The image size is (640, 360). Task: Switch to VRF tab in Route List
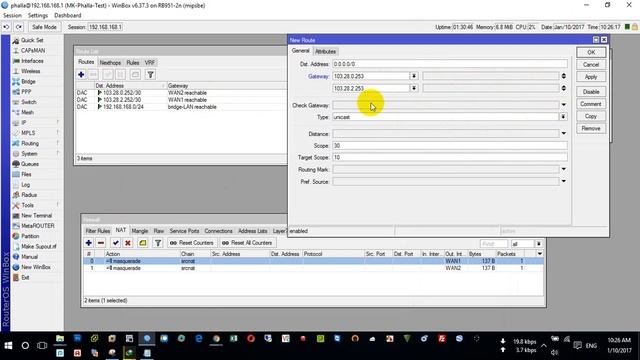pyautogui.click(x=150, y=63)
